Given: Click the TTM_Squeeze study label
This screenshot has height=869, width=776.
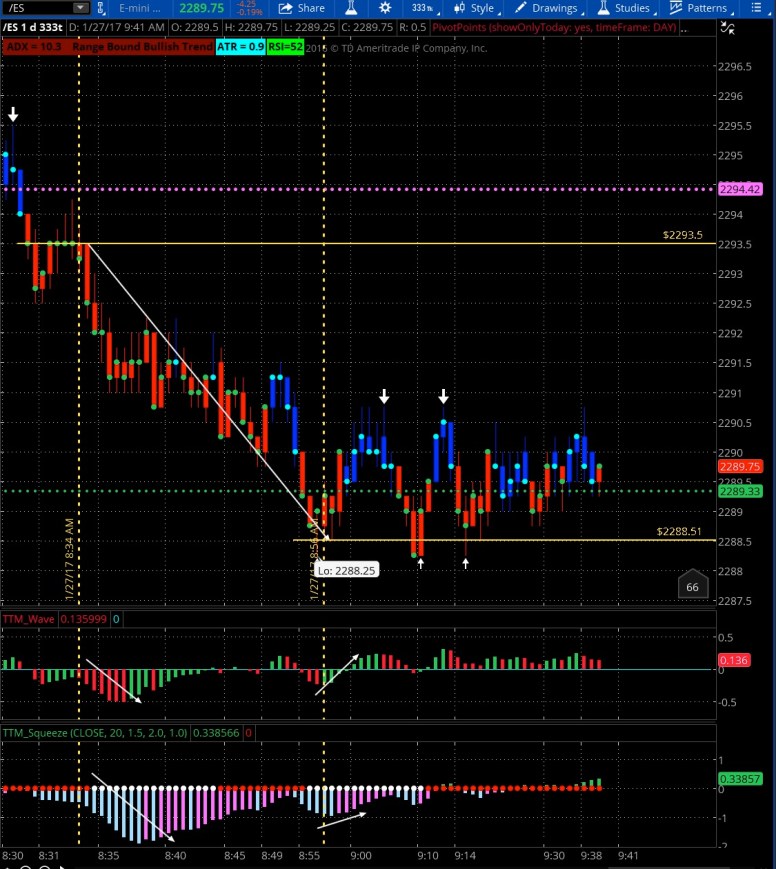Looking at the screenshot, I should point(95,733).
